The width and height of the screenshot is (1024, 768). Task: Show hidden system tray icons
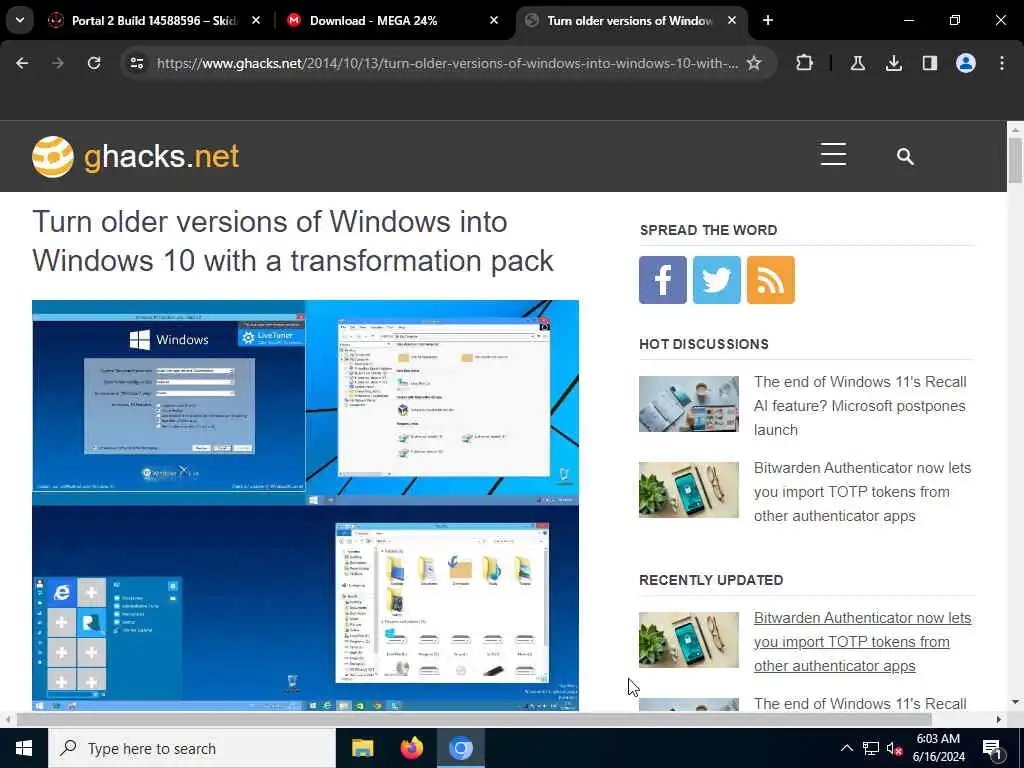point(846,748)
